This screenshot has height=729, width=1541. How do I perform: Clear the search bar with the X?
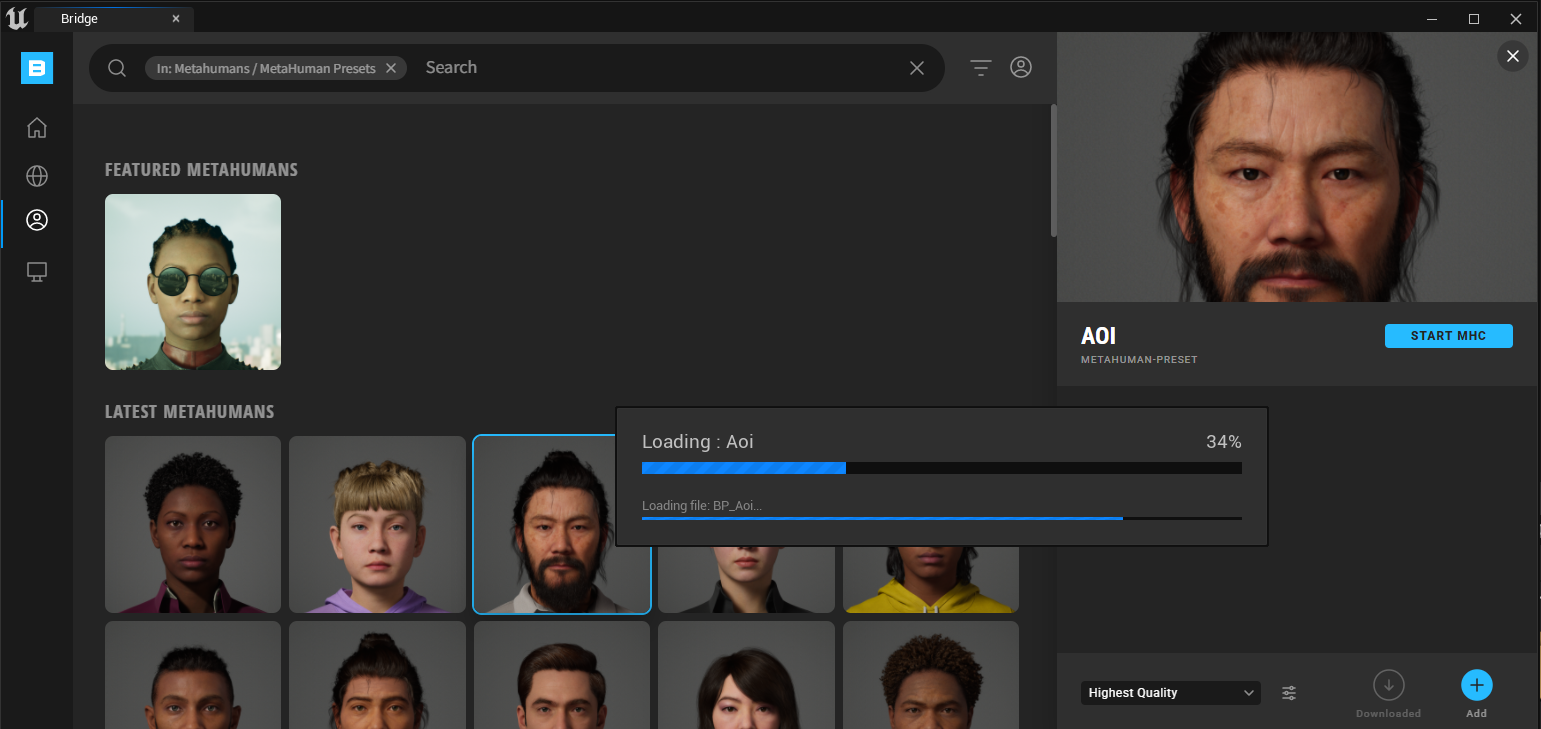(916, 68)
